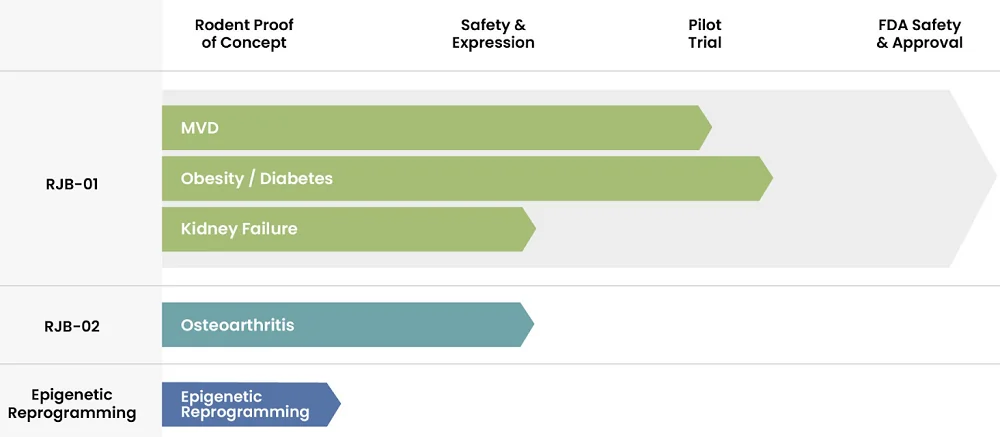Click the Osteoarthritis bar's arrow tip
Image resolution: width=1000 pixels, height=437 pixels.
528,325
